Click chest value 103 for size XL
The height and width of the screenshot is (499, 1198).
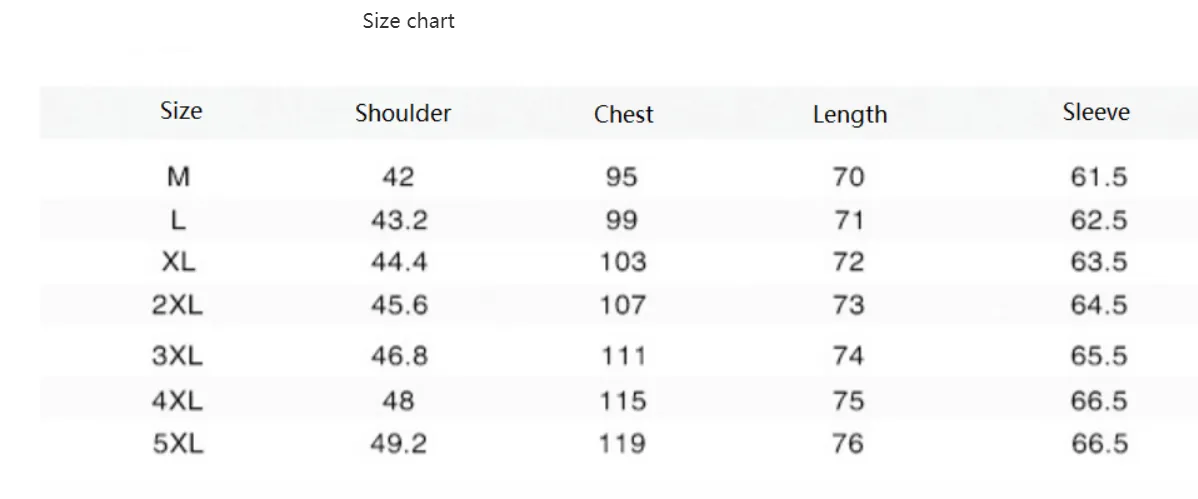pos(623,262)
